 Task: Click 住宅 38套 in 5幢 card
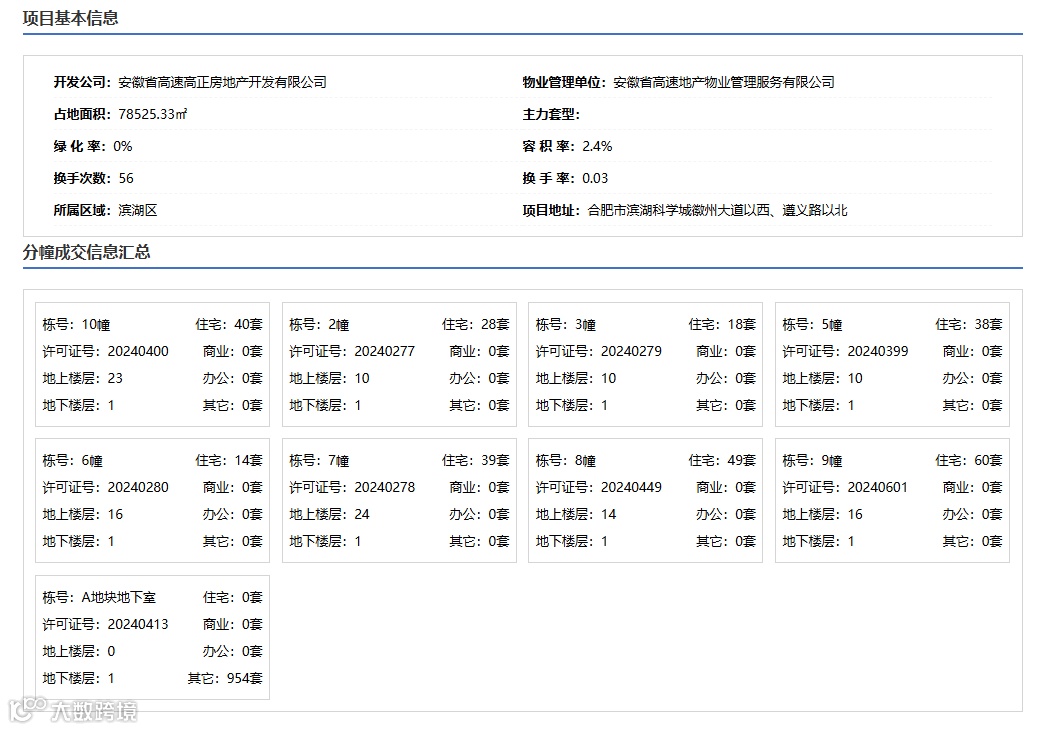tap(968, 324)
